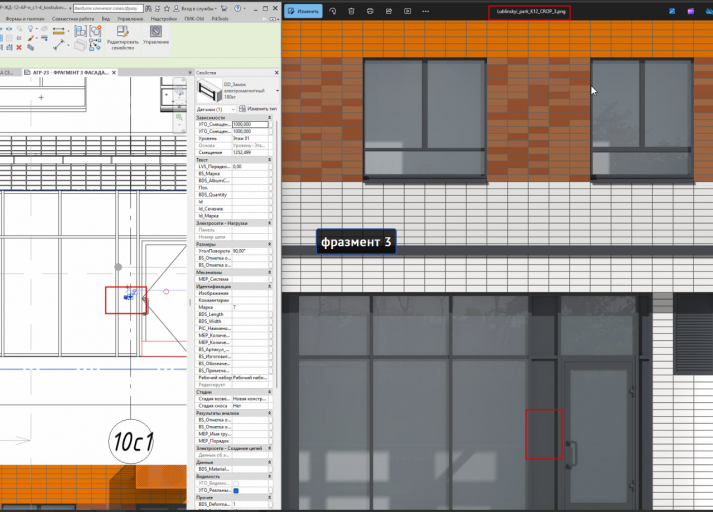
Task: Click the star favorites icon in title bar
Action: (167, 9)
